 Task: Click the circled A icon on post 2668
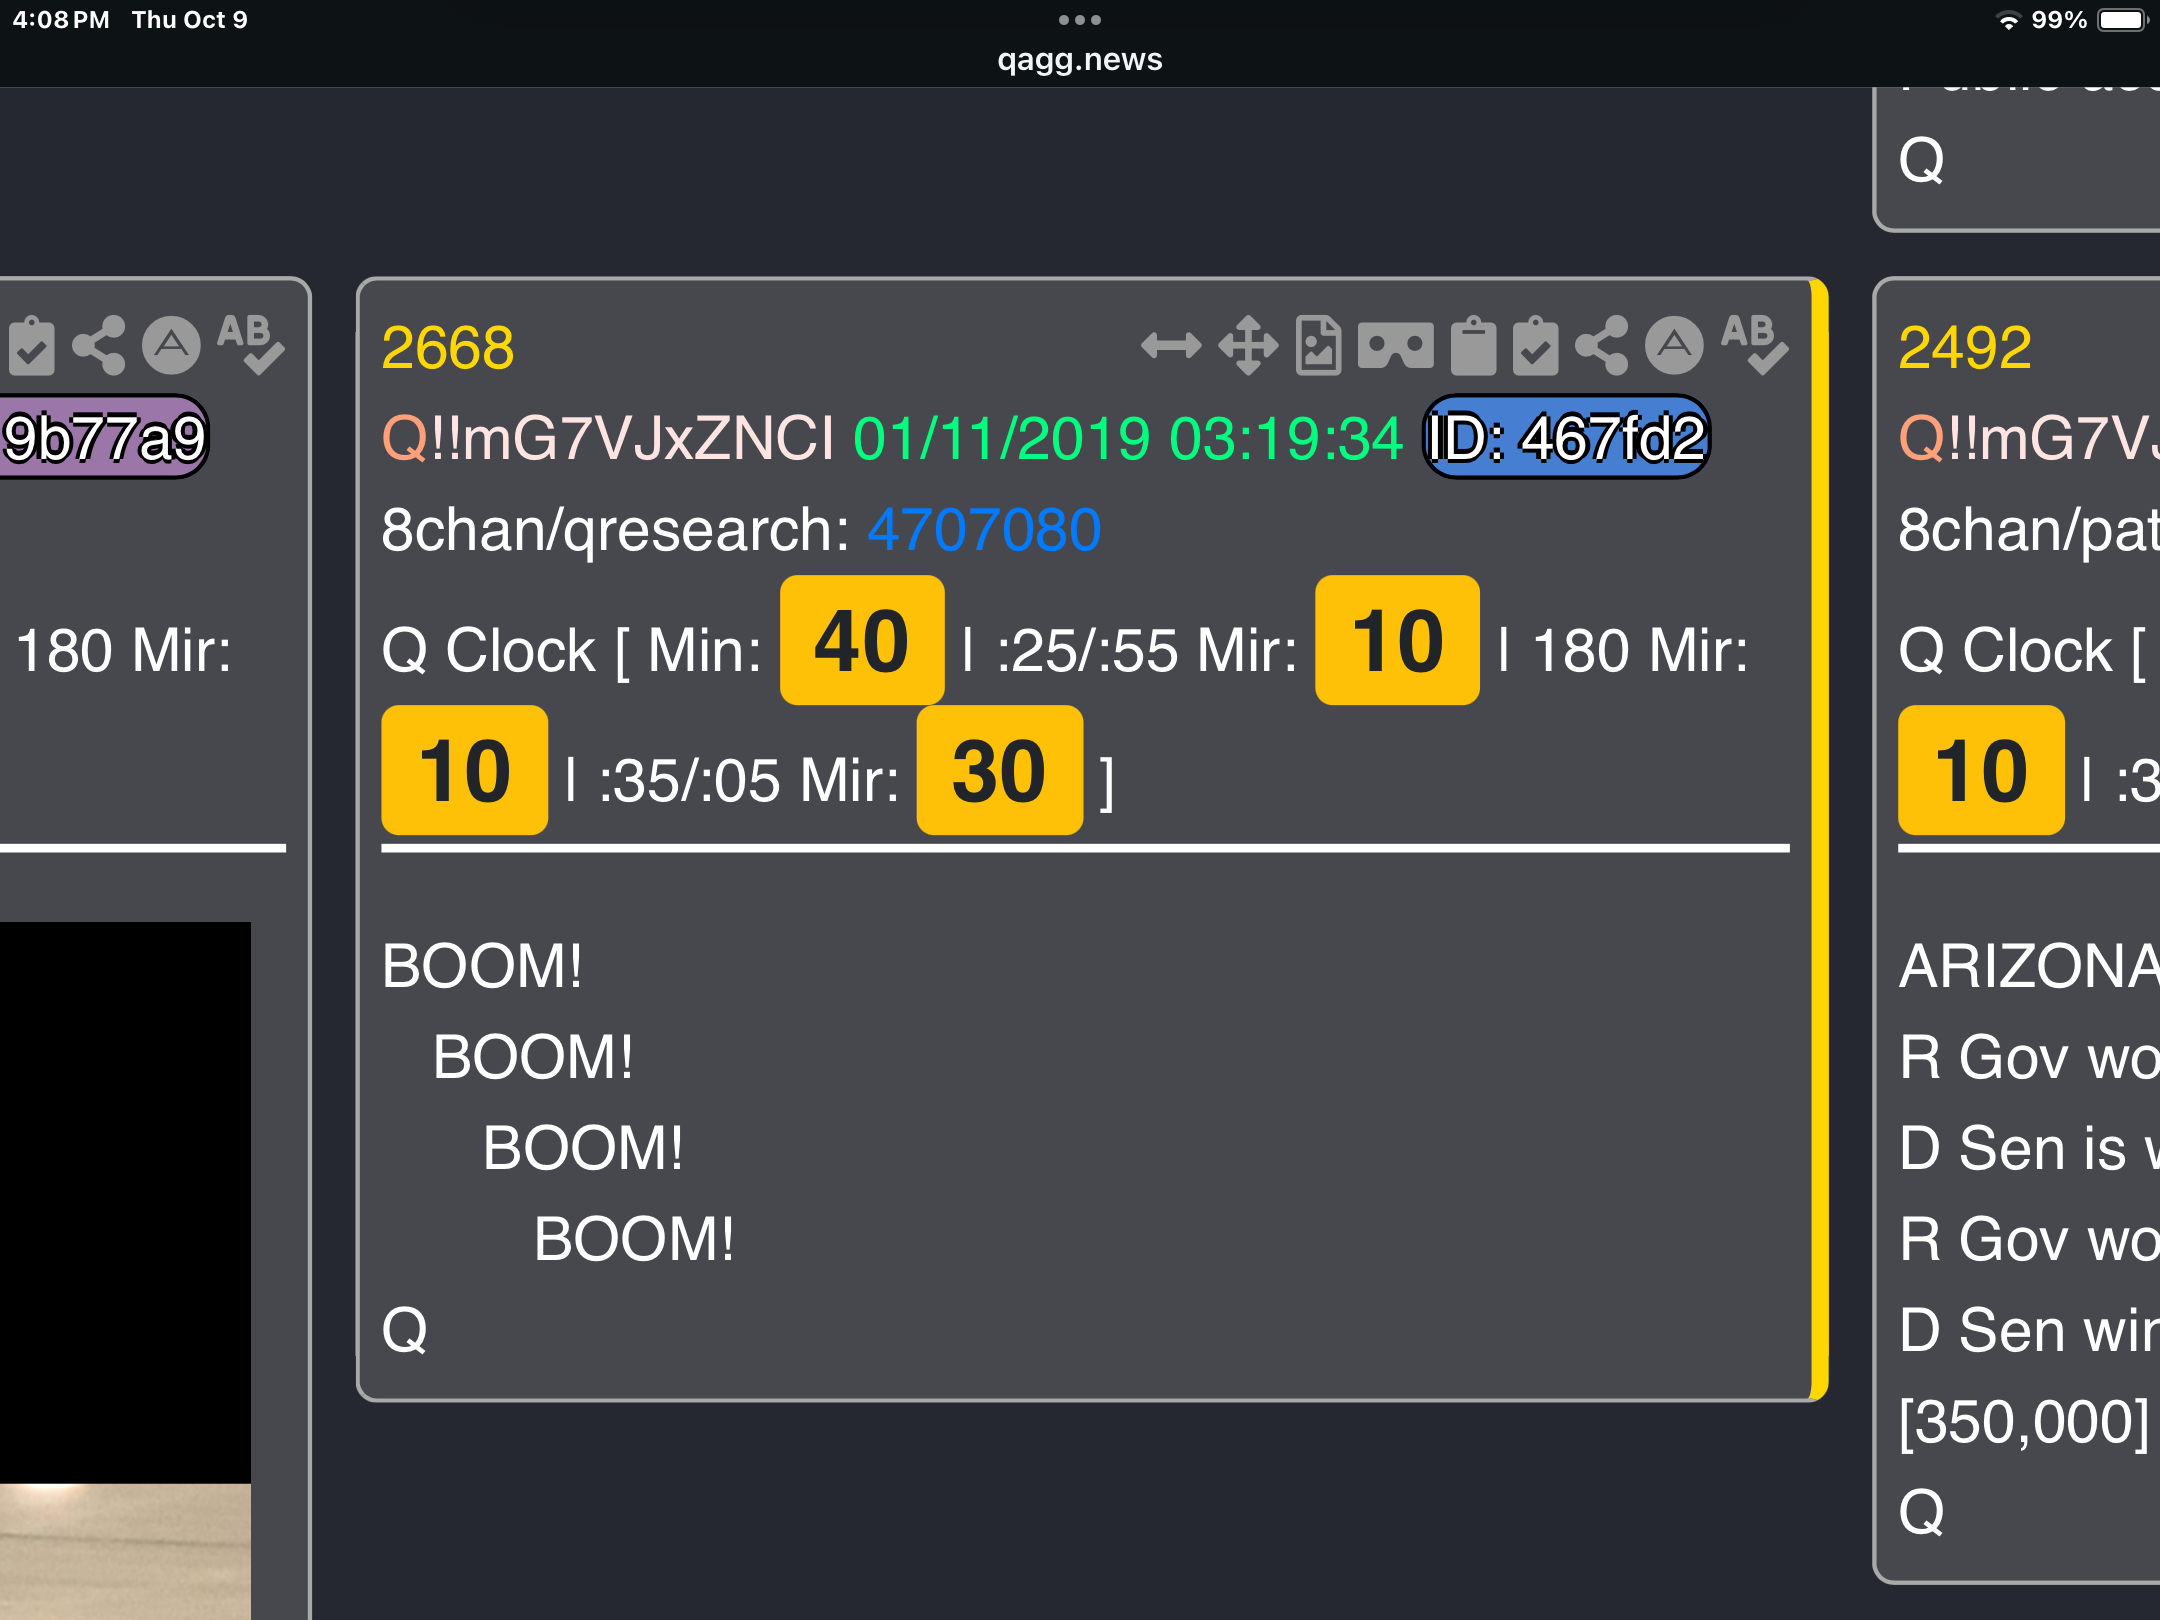[x=1674, y=346]
